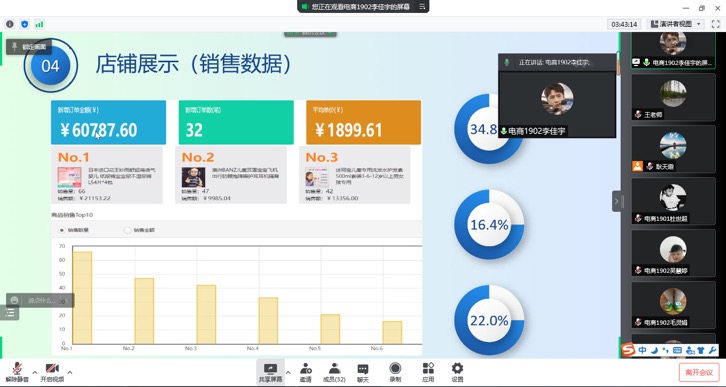
Task: Unmute the microphone (解除静音)
Action: click(17, 372)
